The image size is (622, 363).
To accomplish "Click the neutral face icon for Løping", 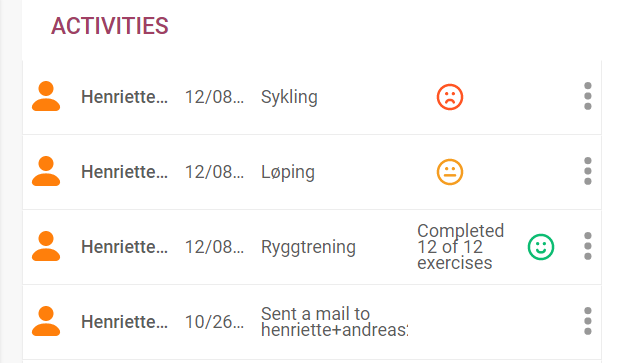I will pos(450,172).
